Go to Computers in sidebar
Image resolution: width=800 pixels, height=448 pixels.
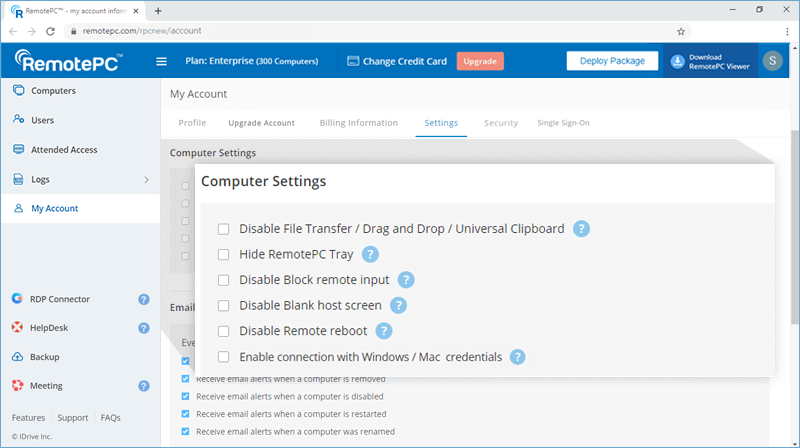53,91
